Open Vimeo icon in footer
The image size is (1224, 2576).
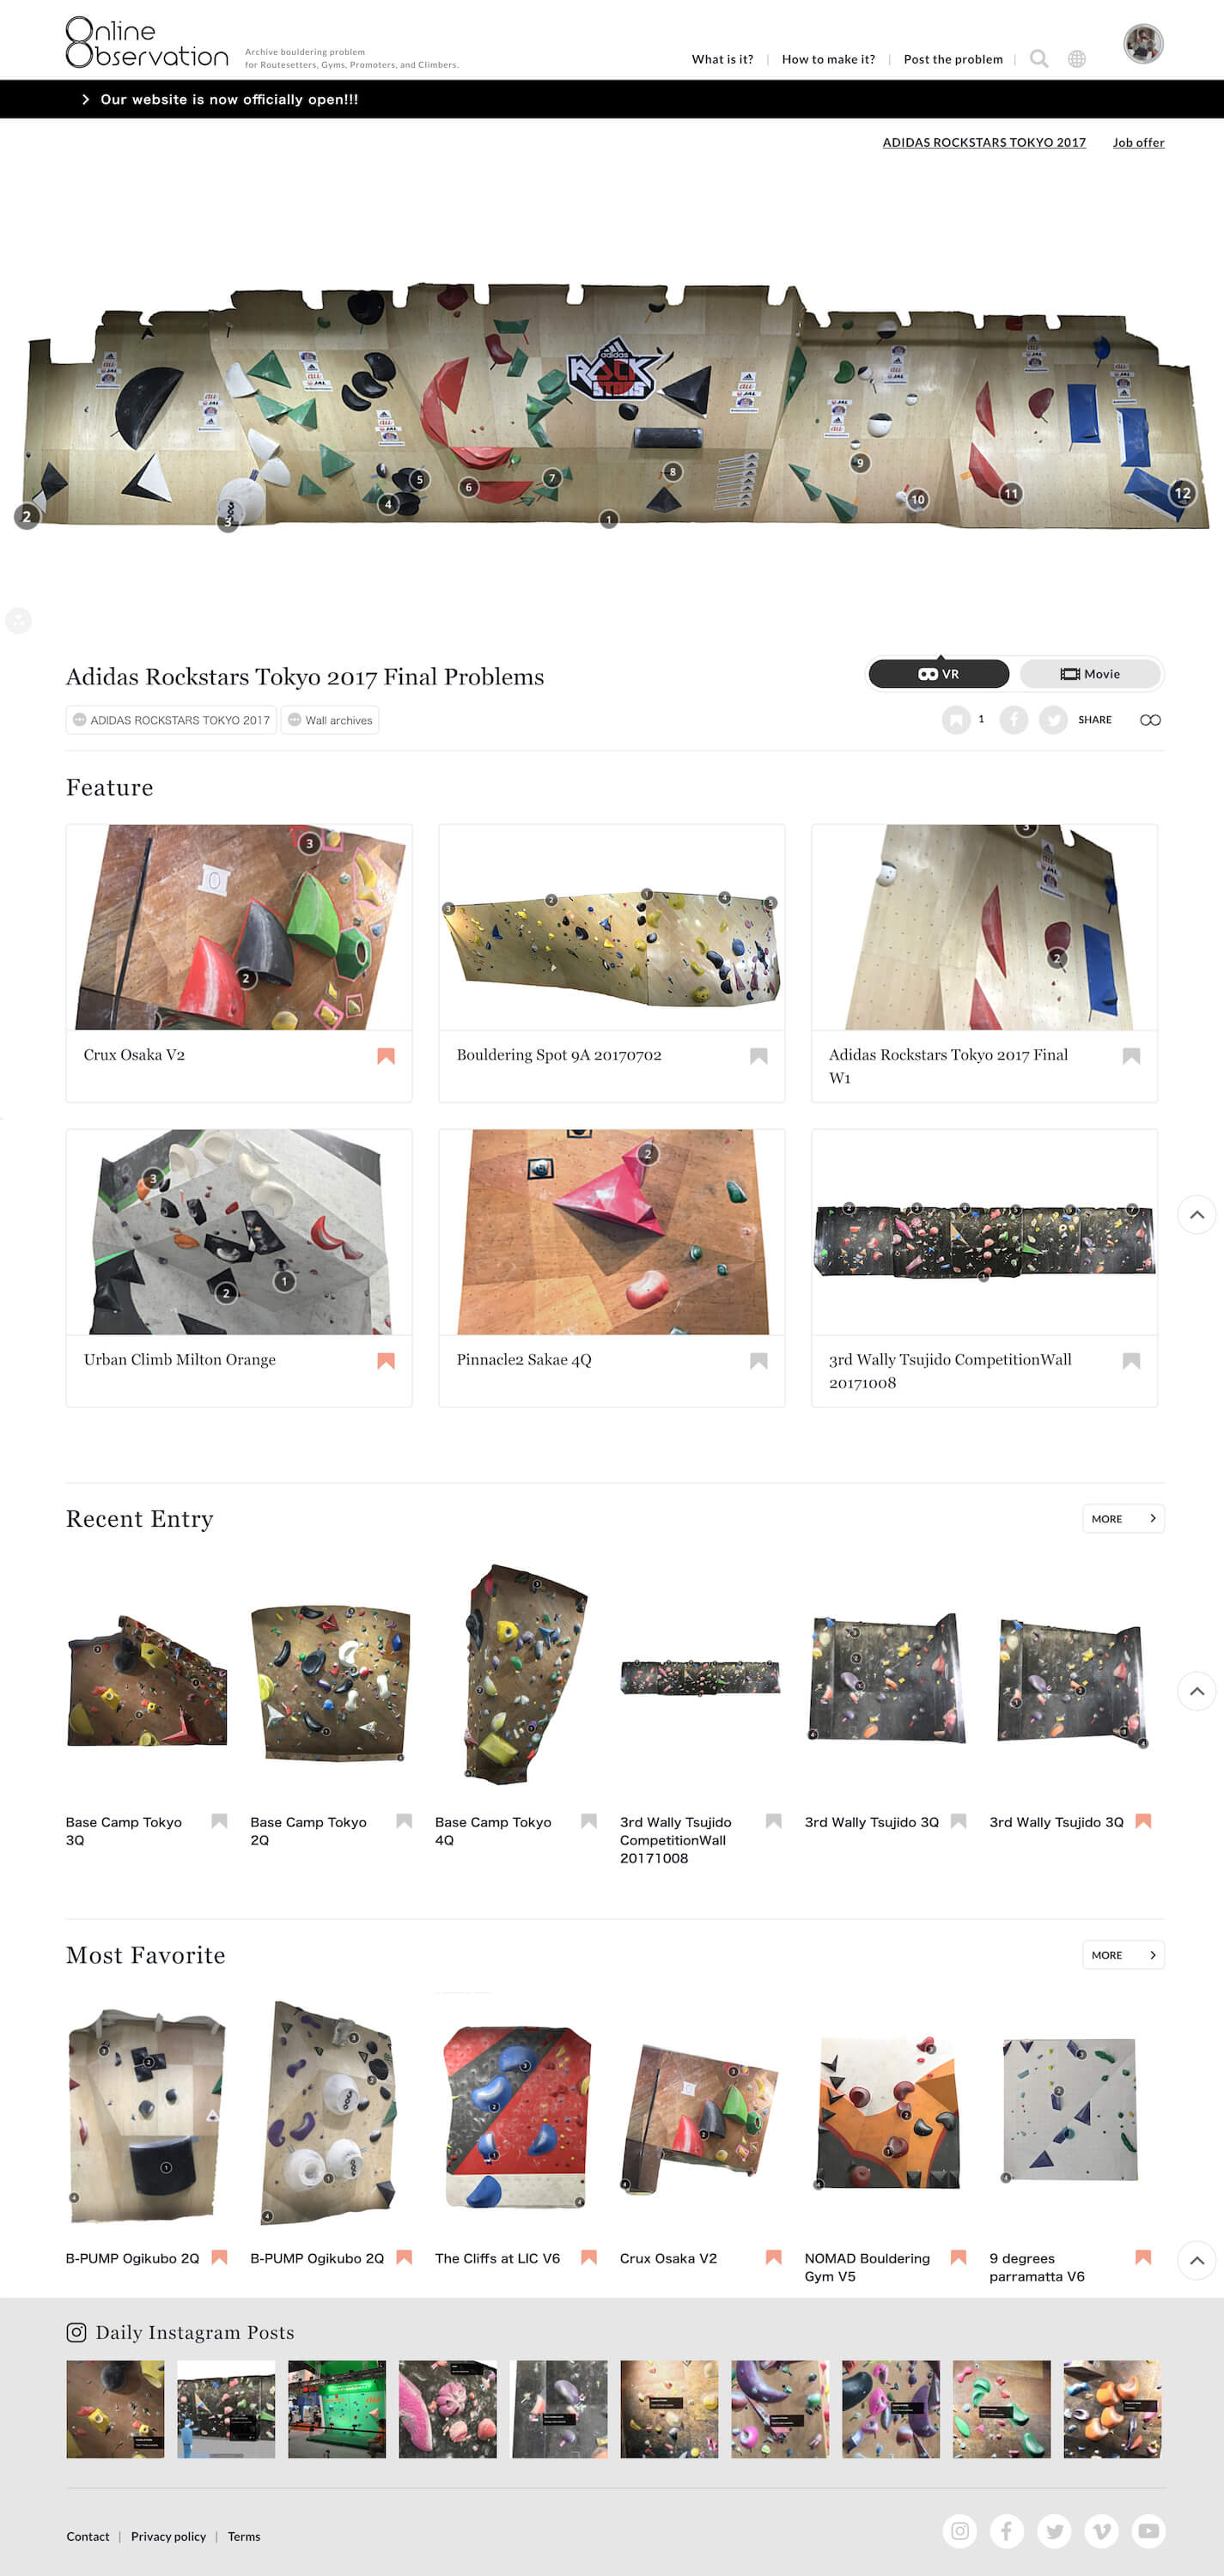[x=1101, y=2530]
